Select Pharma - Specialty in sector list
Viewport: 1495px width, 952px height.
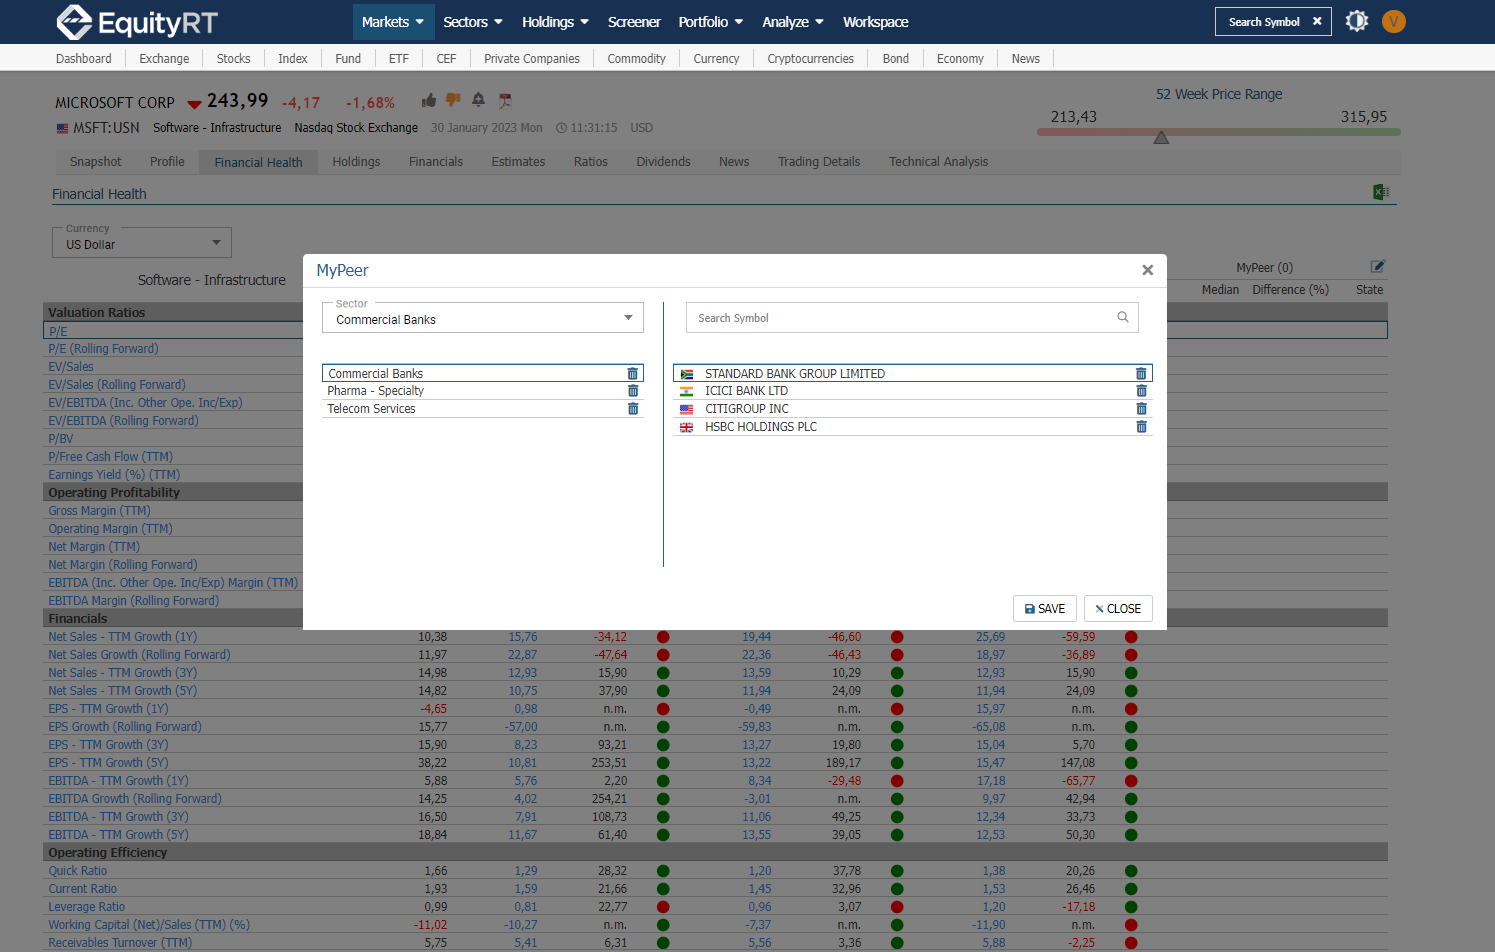(x=482, y=391)
